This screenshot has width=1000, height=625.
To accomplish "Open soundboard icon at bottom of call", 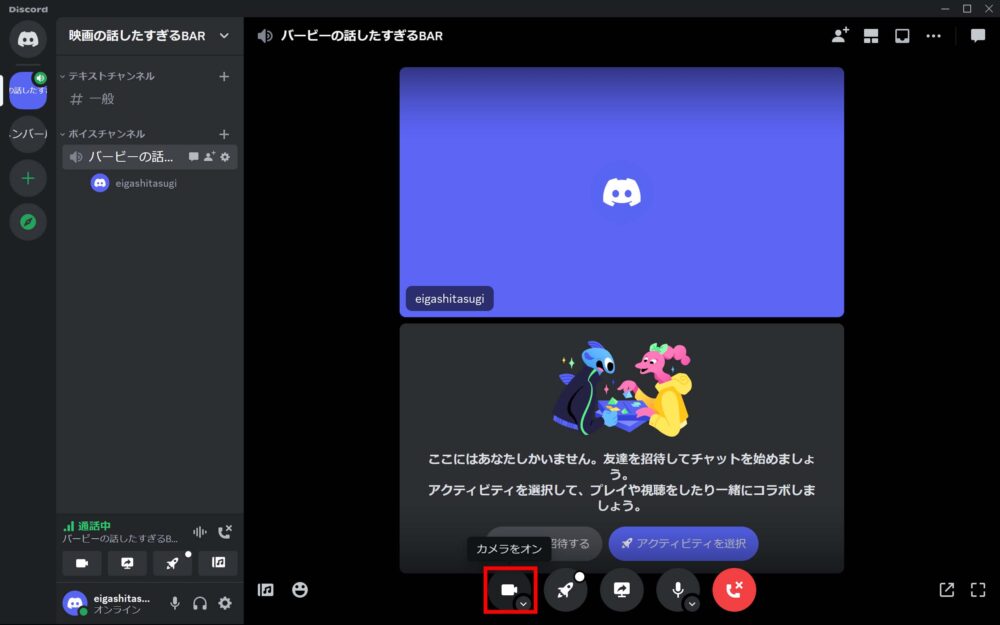I will click(266, 590).
